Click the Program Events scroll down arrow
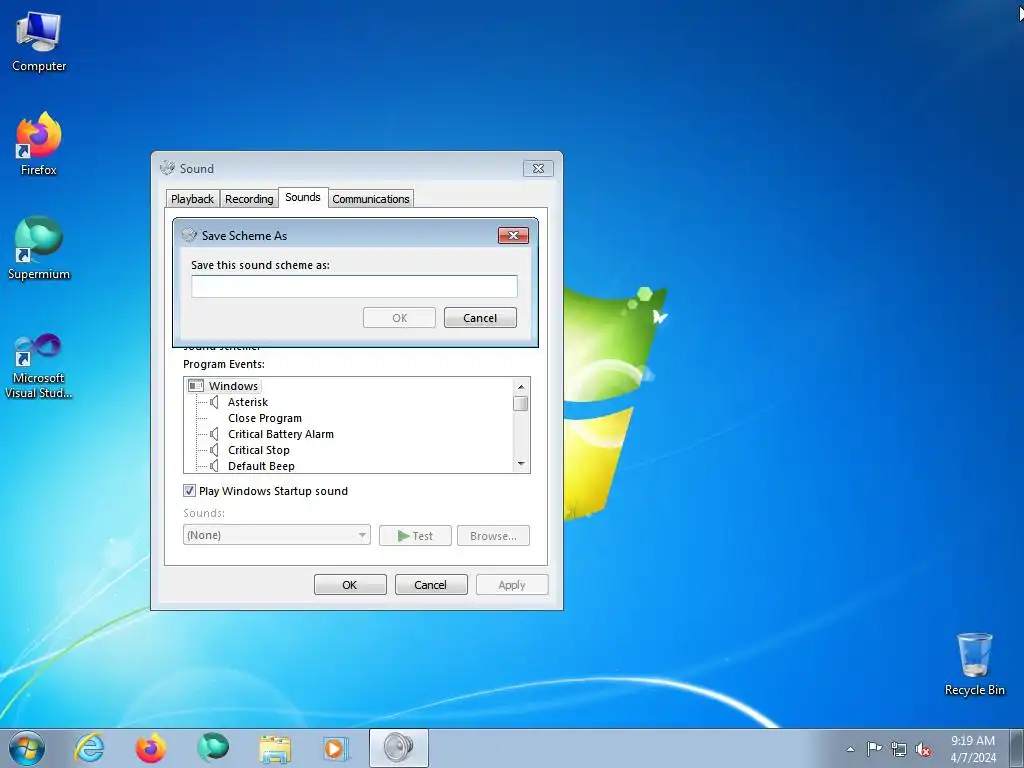This screenshot has height=768, width=1024. (520, 464)
